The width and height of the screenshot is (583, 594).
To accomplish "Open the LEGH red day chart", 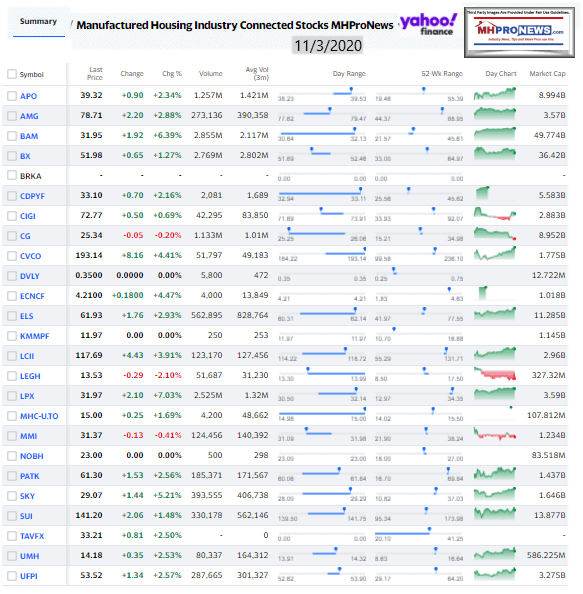I will 495,374.
